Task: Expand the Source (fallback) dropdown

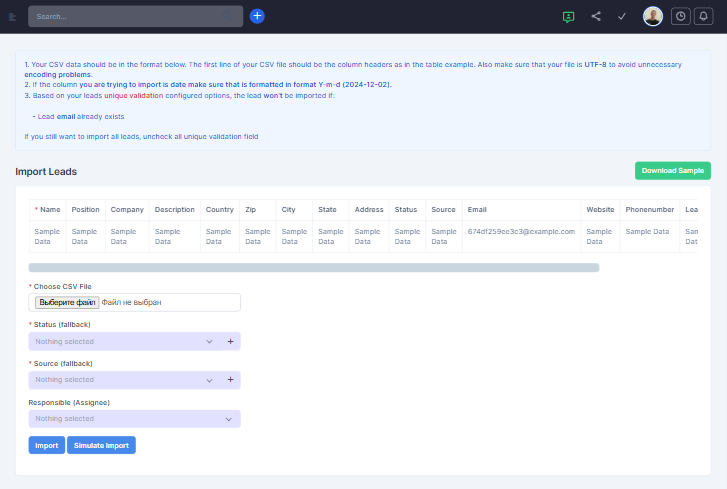Action: tap(123, 380)
